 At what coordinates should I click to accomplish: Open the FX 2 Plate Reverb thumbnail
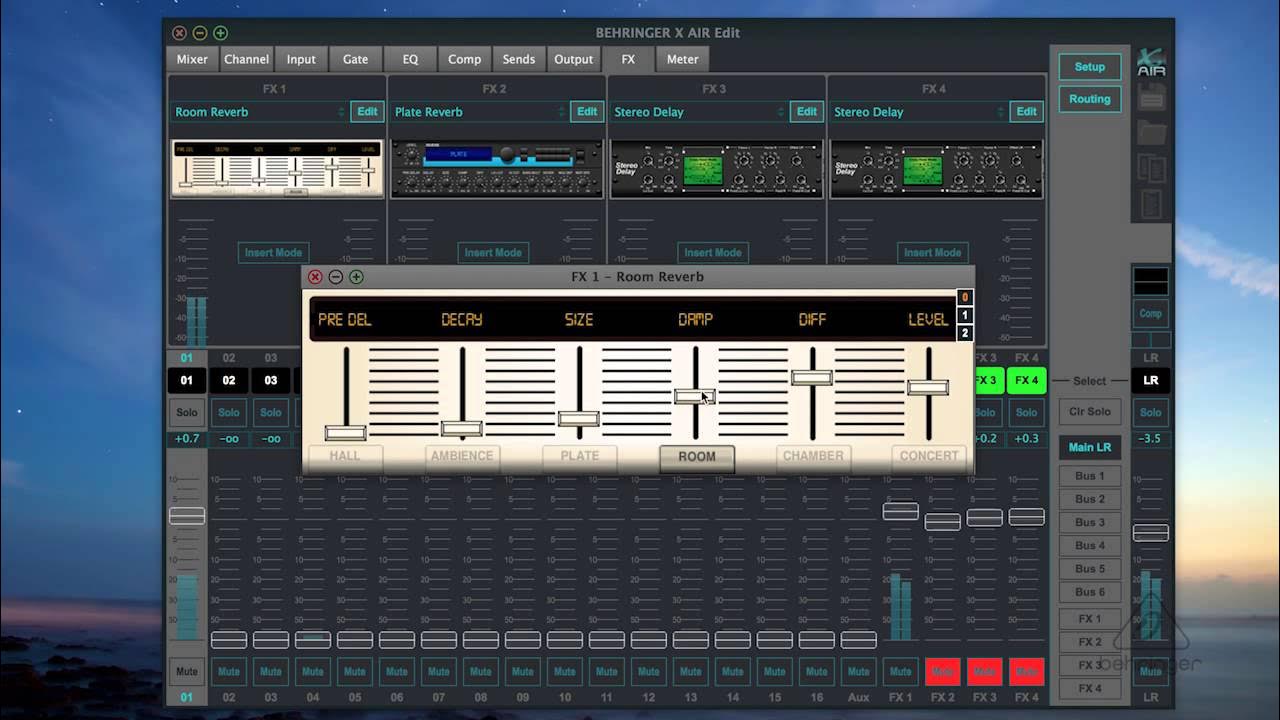[x=497, y=168]
